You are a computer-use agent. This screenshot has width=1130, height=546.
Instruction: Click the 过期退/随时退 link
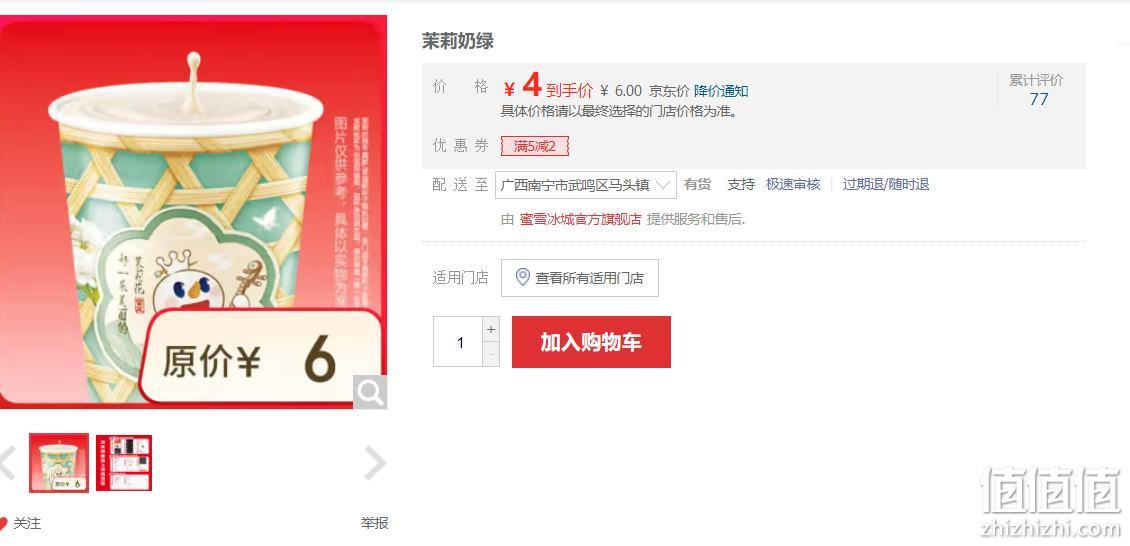click(x=886, y=184)
